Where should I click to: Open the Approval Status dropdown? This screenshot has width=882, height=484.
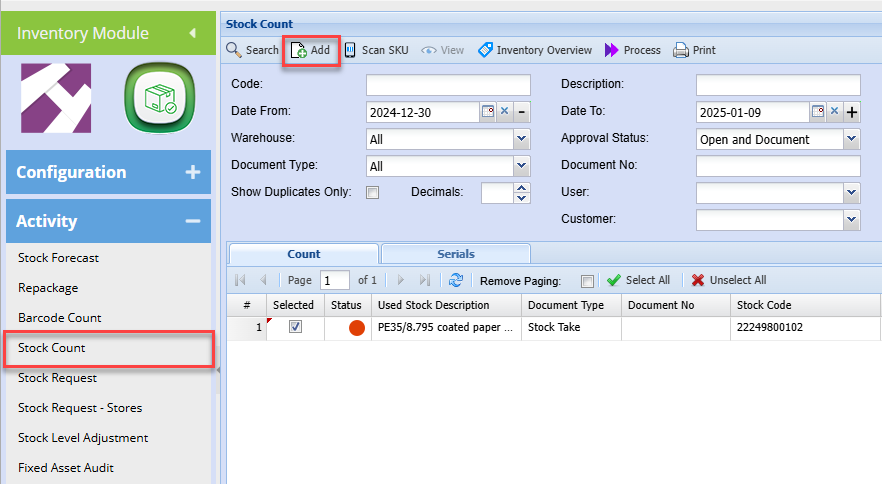[x=851, y=139]
